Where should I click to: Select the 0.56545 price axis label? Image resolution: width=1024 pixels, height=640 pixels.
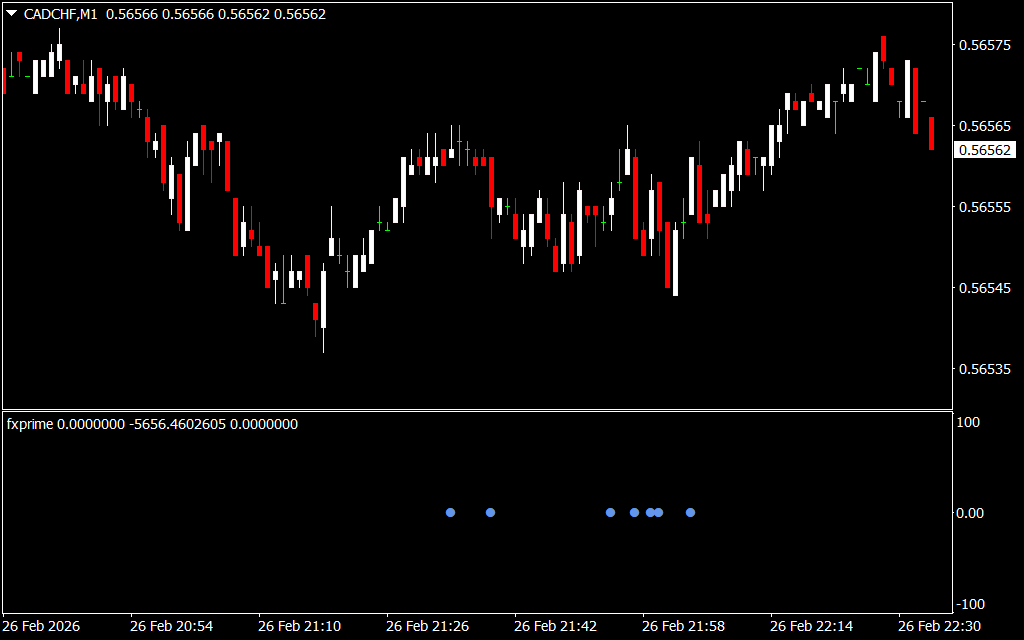tap(984, 288)
